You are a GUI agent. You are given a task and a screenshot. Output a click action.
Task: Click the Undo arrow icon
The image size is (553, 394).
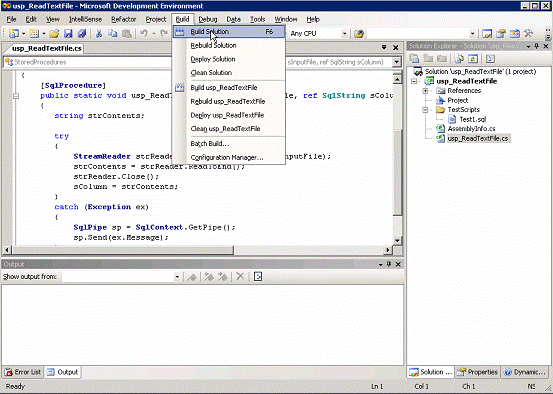pyautogui.click(x=144, y=34)
